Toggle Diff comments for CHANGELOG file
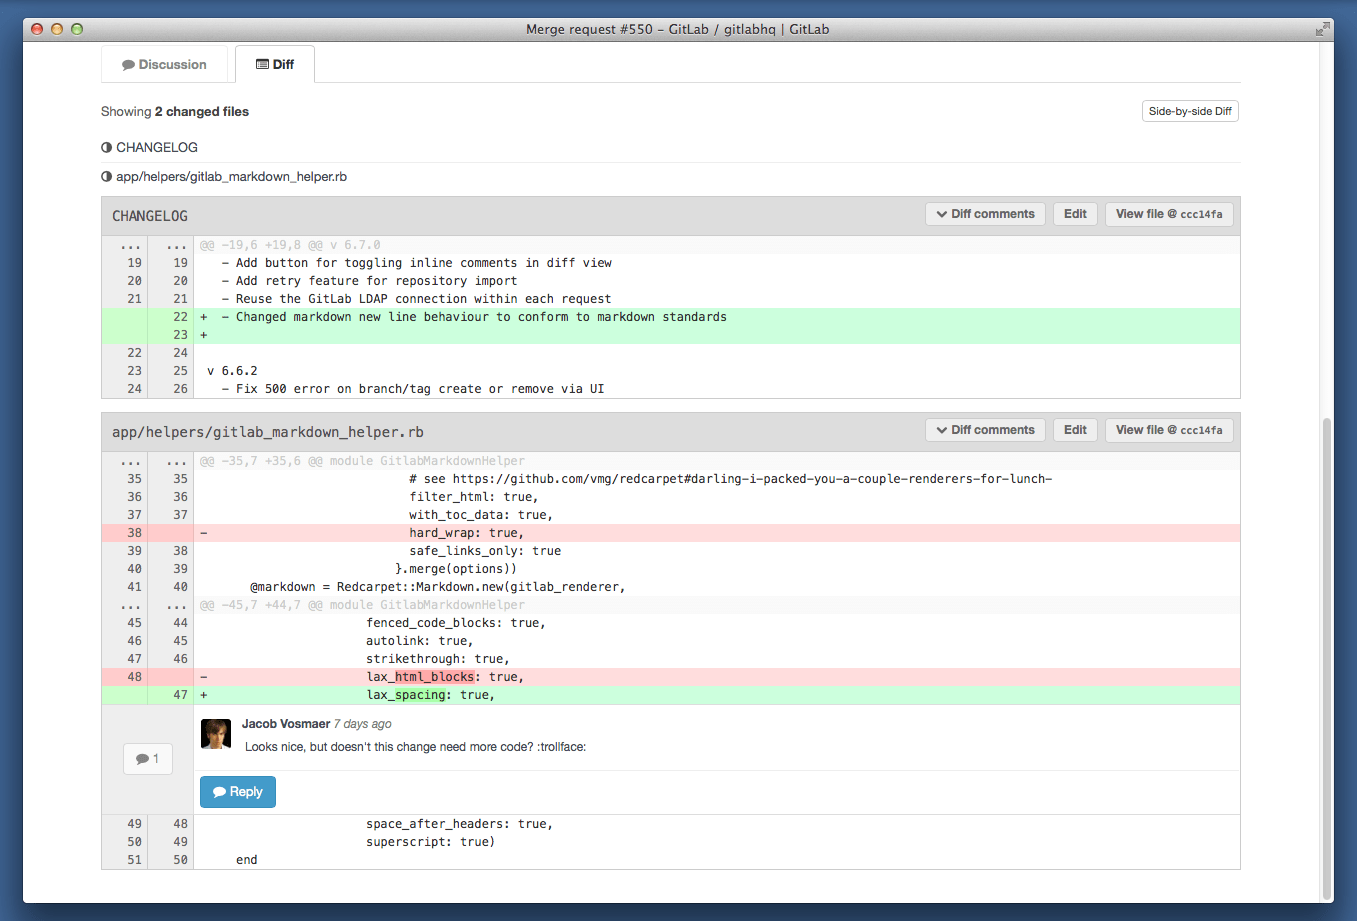The image size is (1357, 921). [x=985, y=214]
